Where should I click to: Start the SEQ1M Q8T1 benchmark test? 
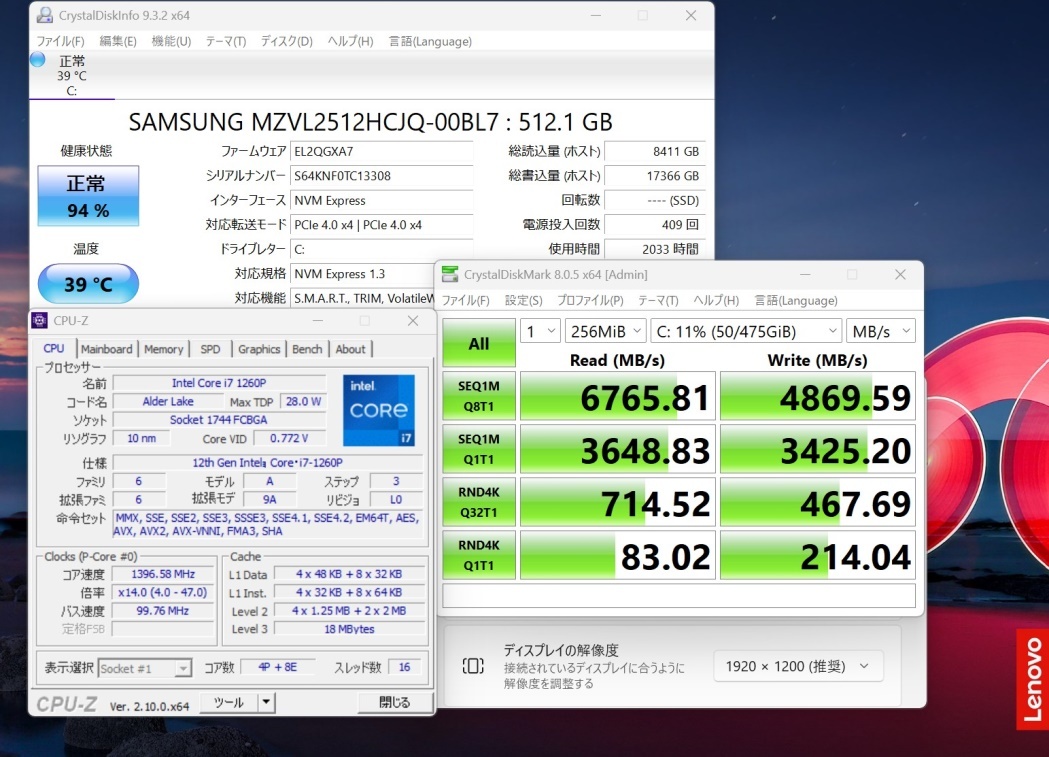[x=479, y=396]
